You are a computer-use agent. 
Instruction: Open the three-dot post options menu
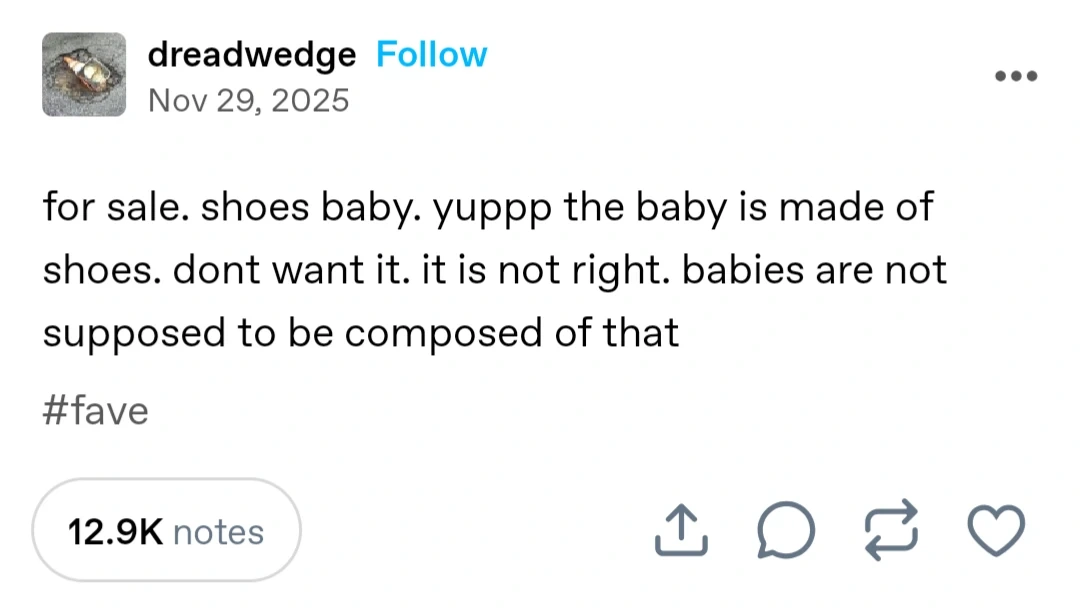[1016, 76]
